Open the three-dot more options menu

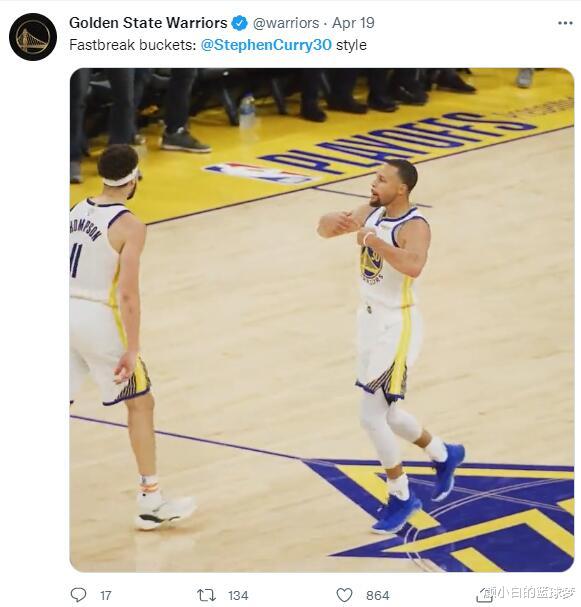pyautogui.click(x=565, y=23)
